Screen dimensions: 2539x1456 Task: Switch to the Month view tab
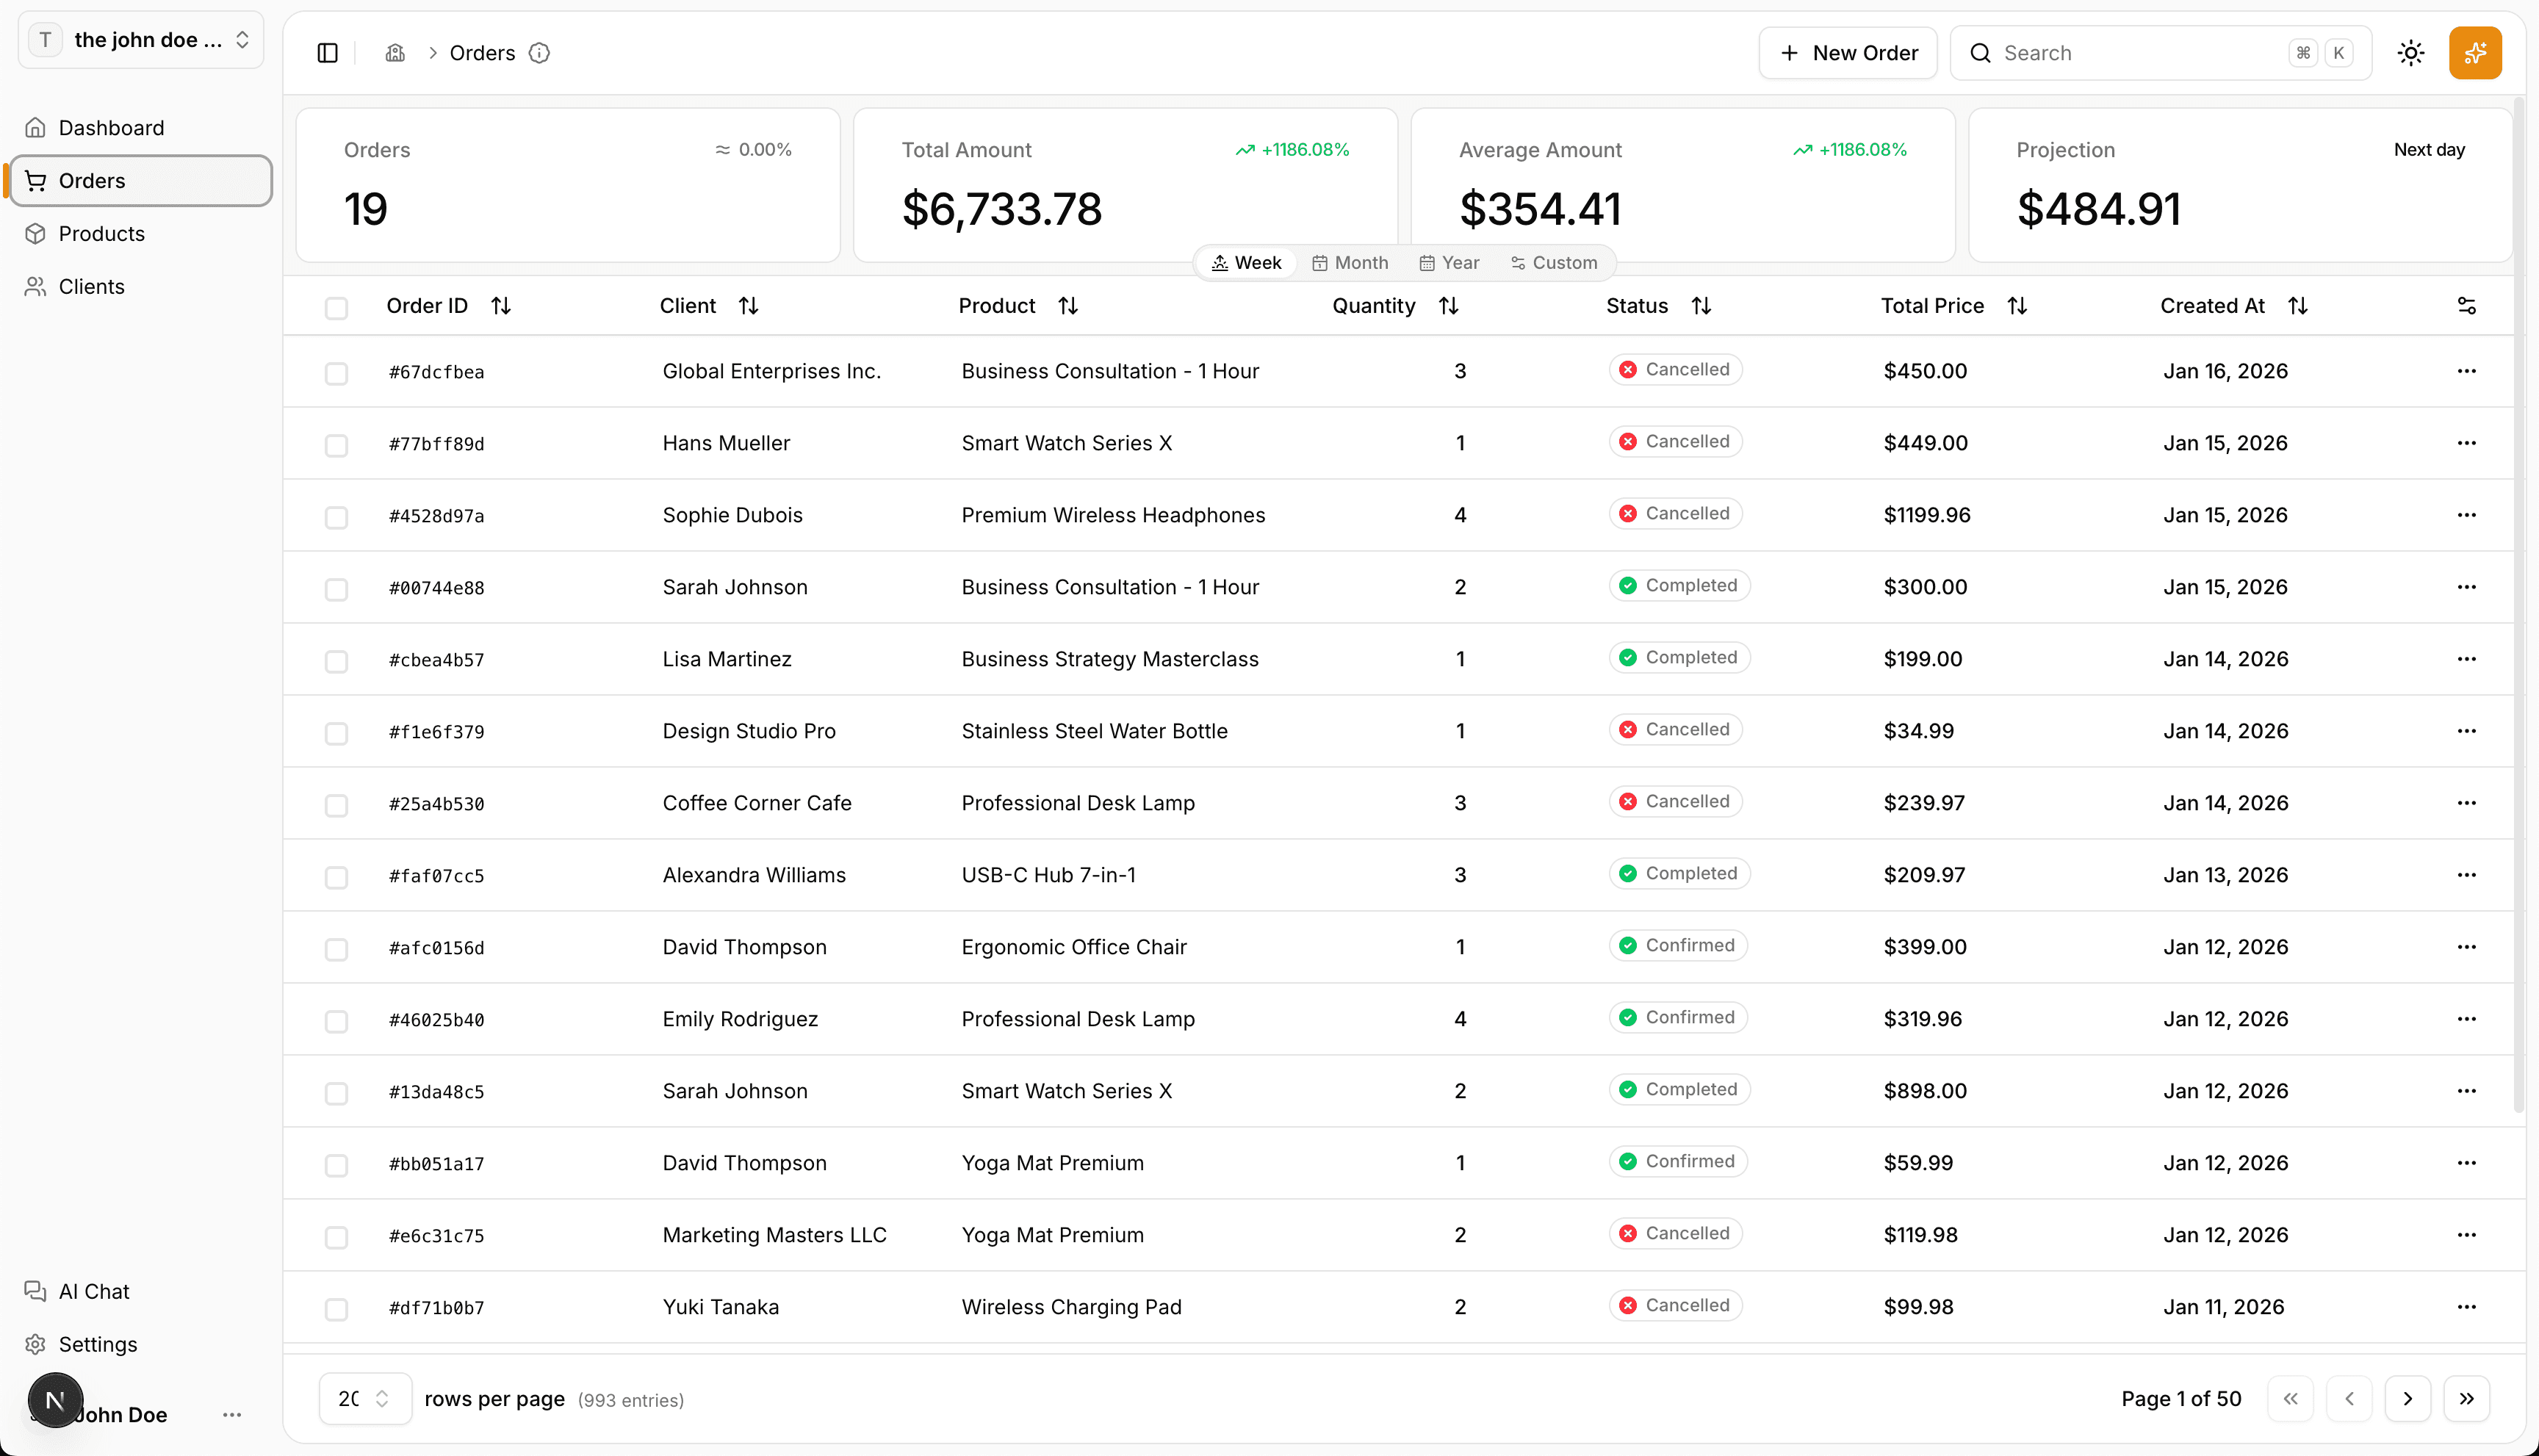[1350, 263]
